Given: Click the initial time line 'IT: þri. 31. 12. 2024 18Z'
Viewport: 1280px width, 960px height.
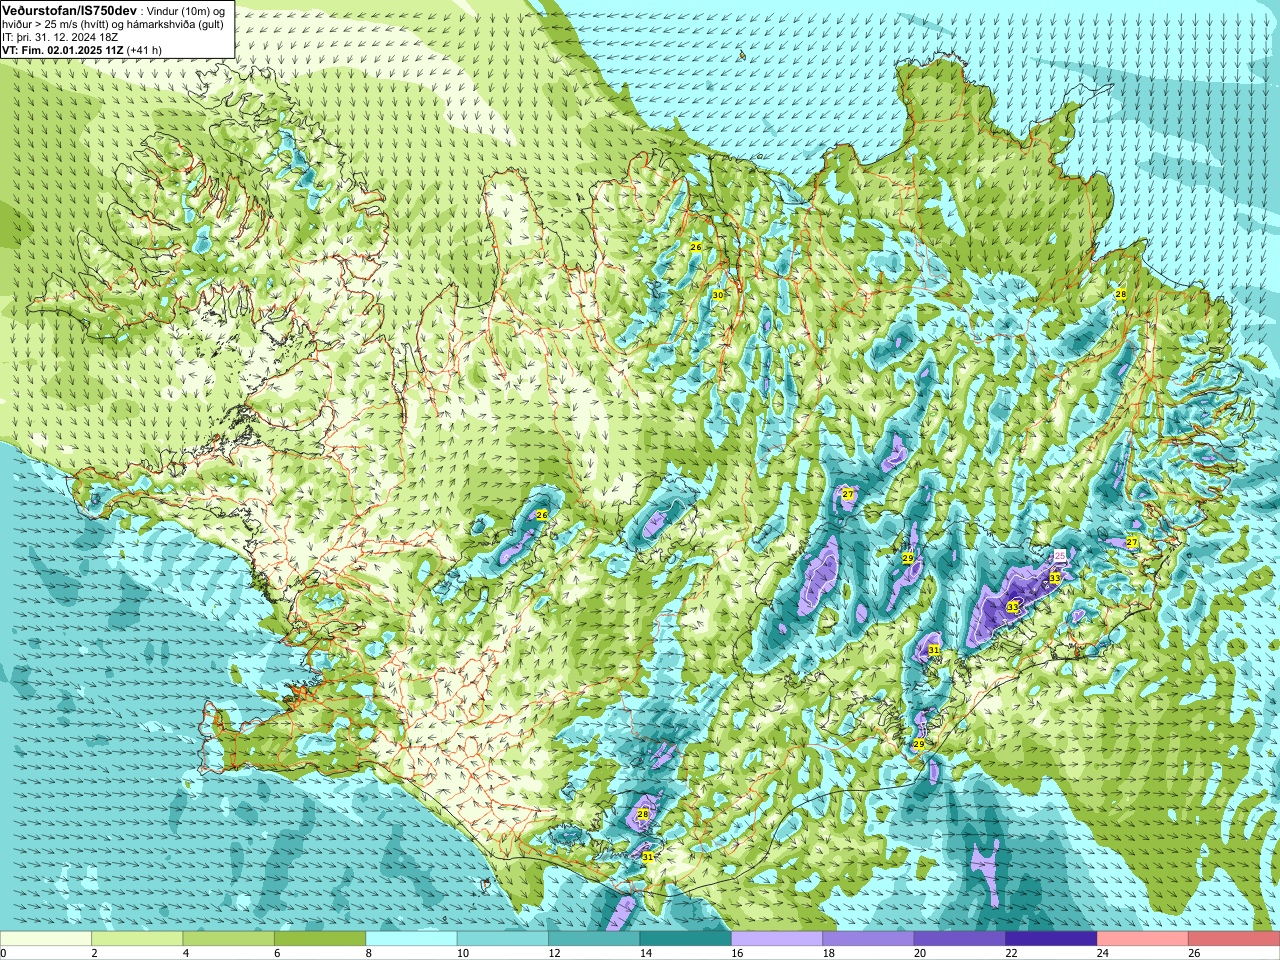Looking at the screenshot, I should point(60,36).
